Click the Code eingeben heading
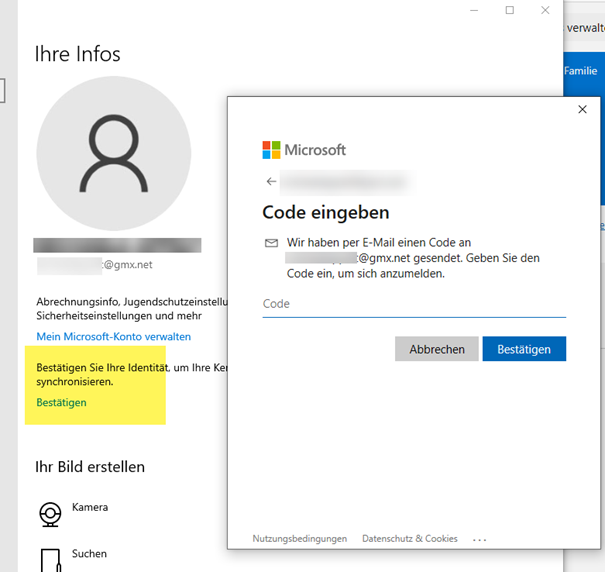The image size is (605, 572). [x=326, y=212]
